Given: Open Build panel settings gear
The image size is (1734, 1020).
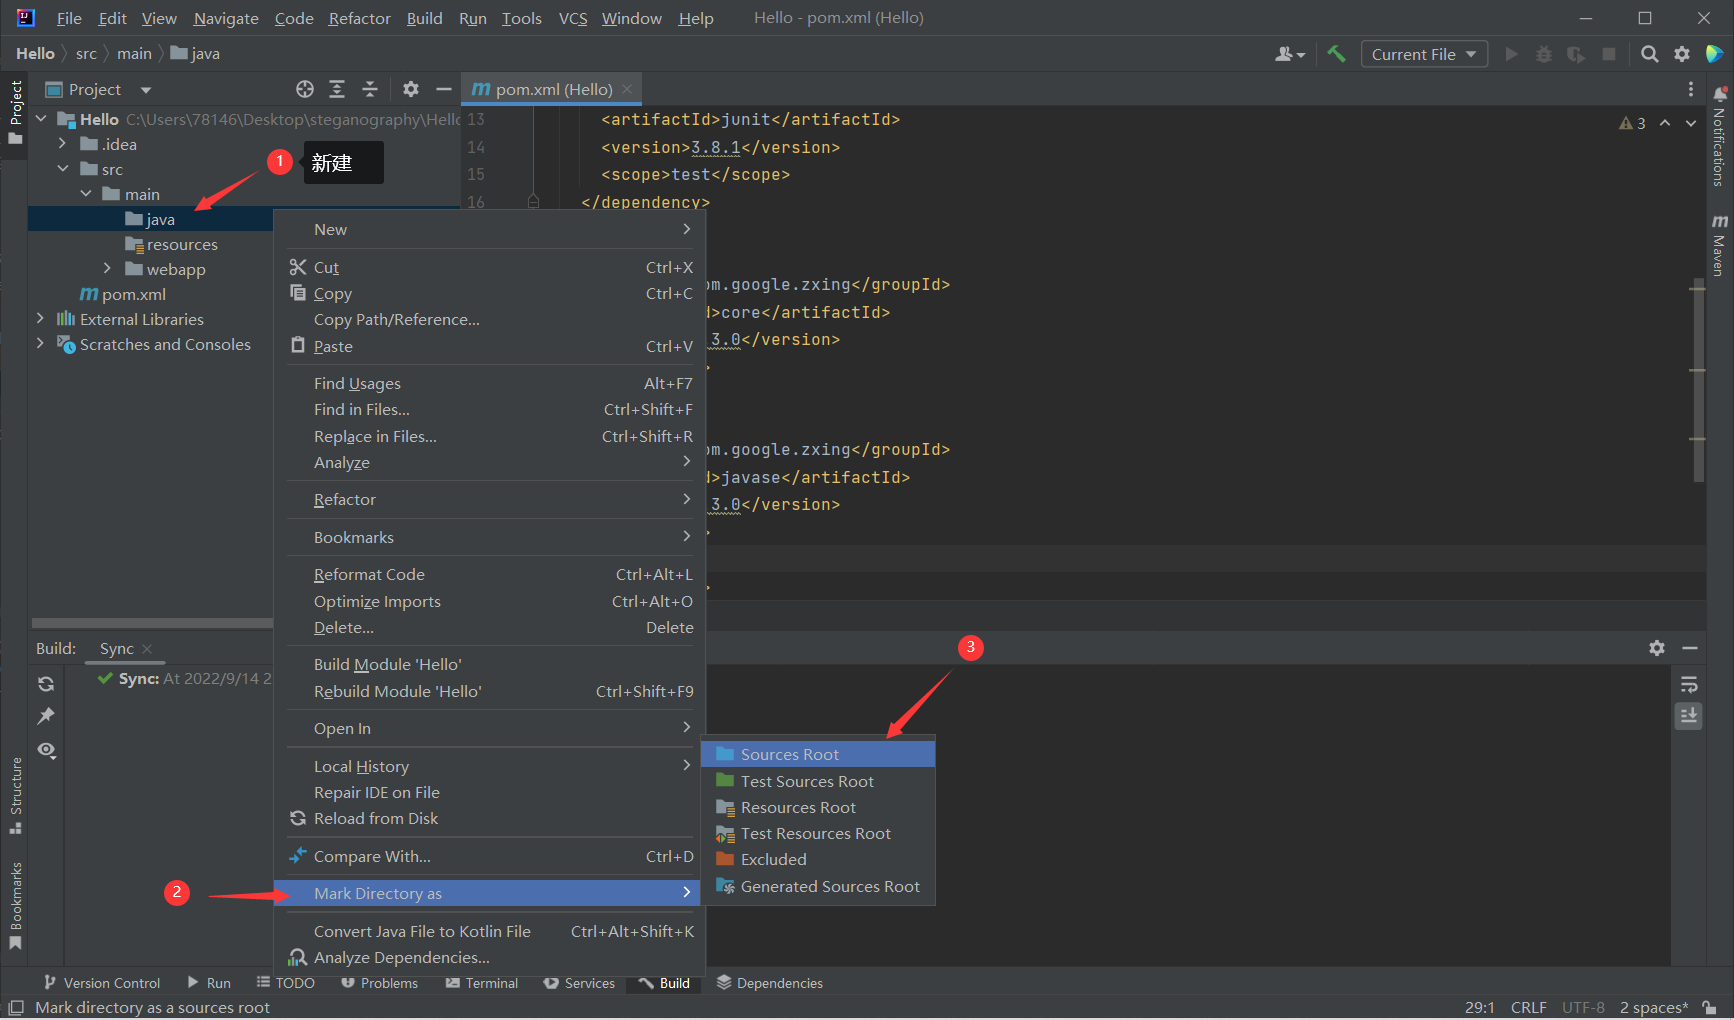Looking at the screenshot, I should [1657, 648].
